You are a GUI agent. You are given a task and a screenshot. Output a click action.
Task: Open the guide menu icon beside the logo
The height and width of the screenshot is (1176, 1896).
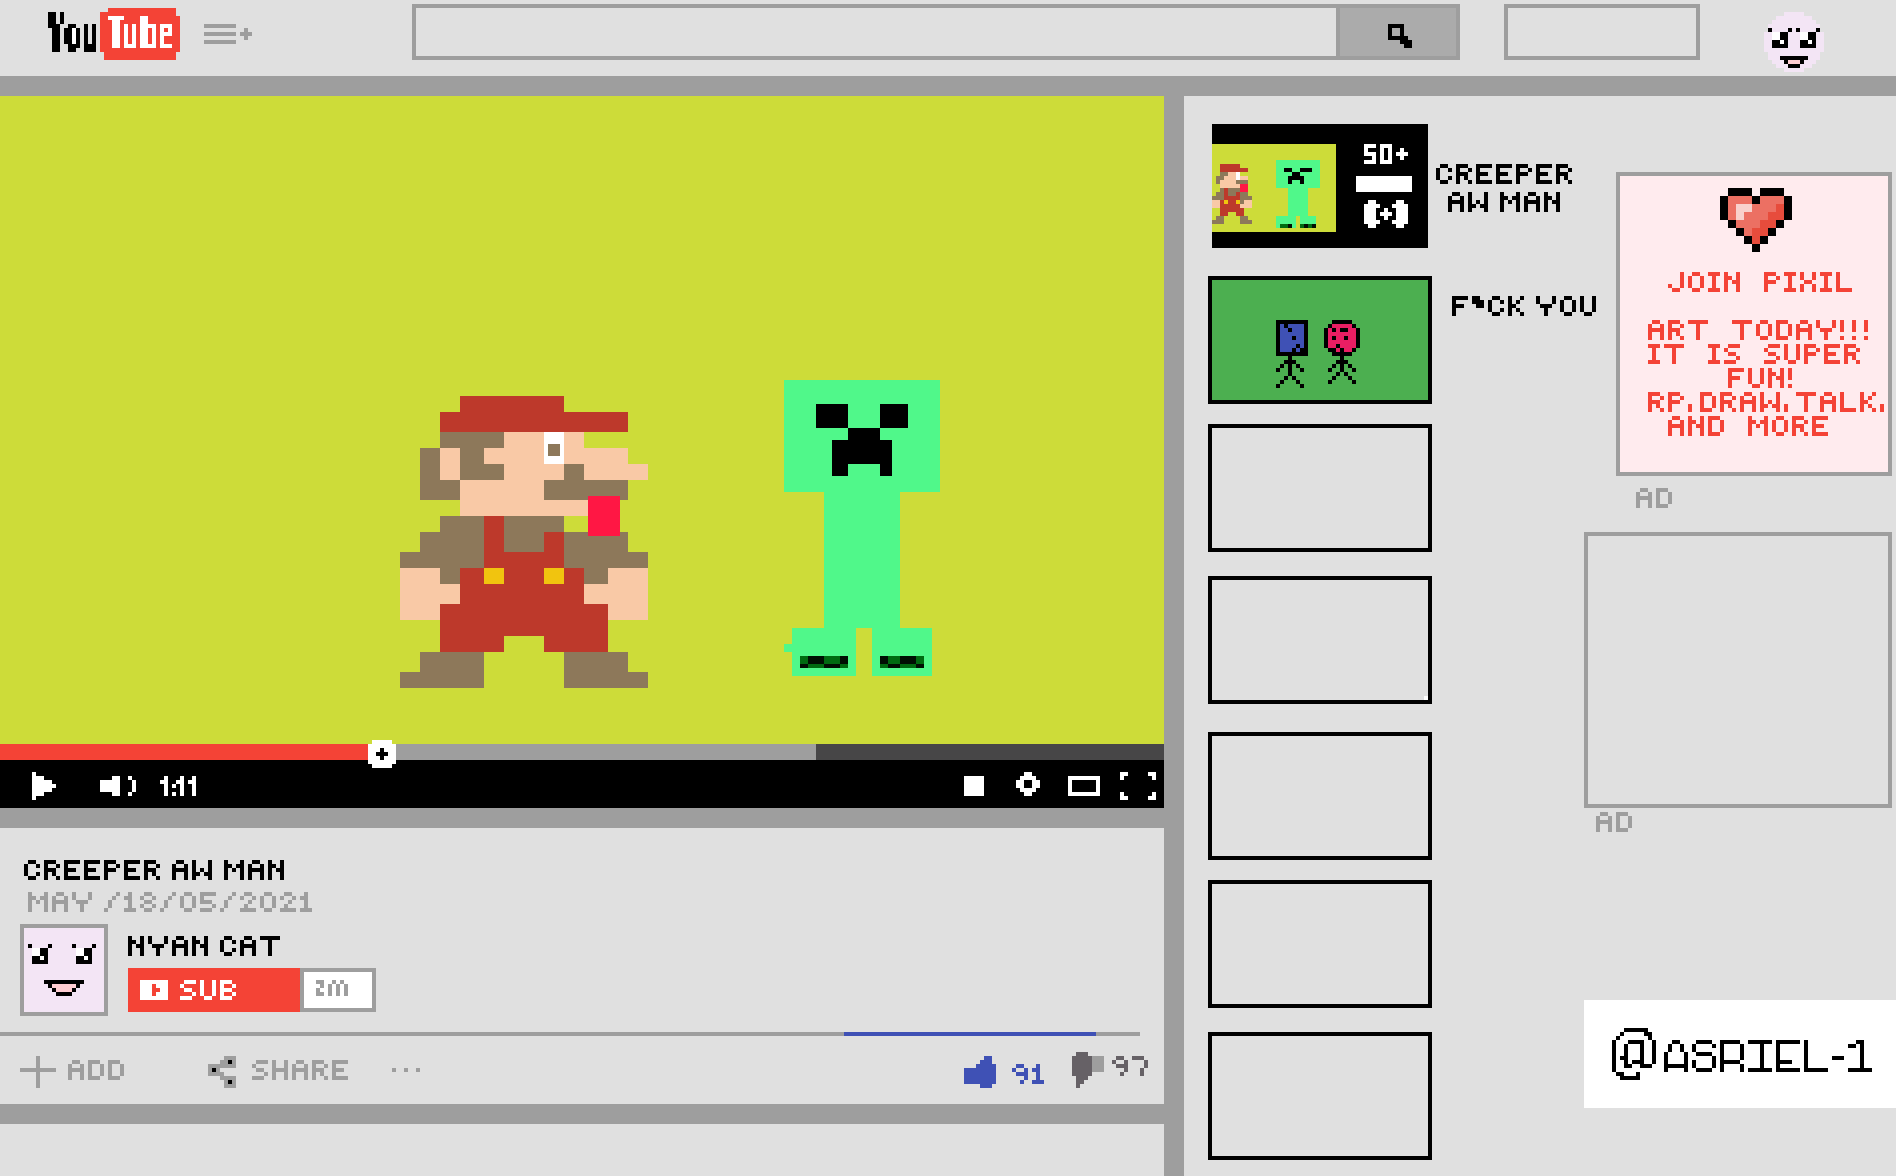[x=227, y=35]
